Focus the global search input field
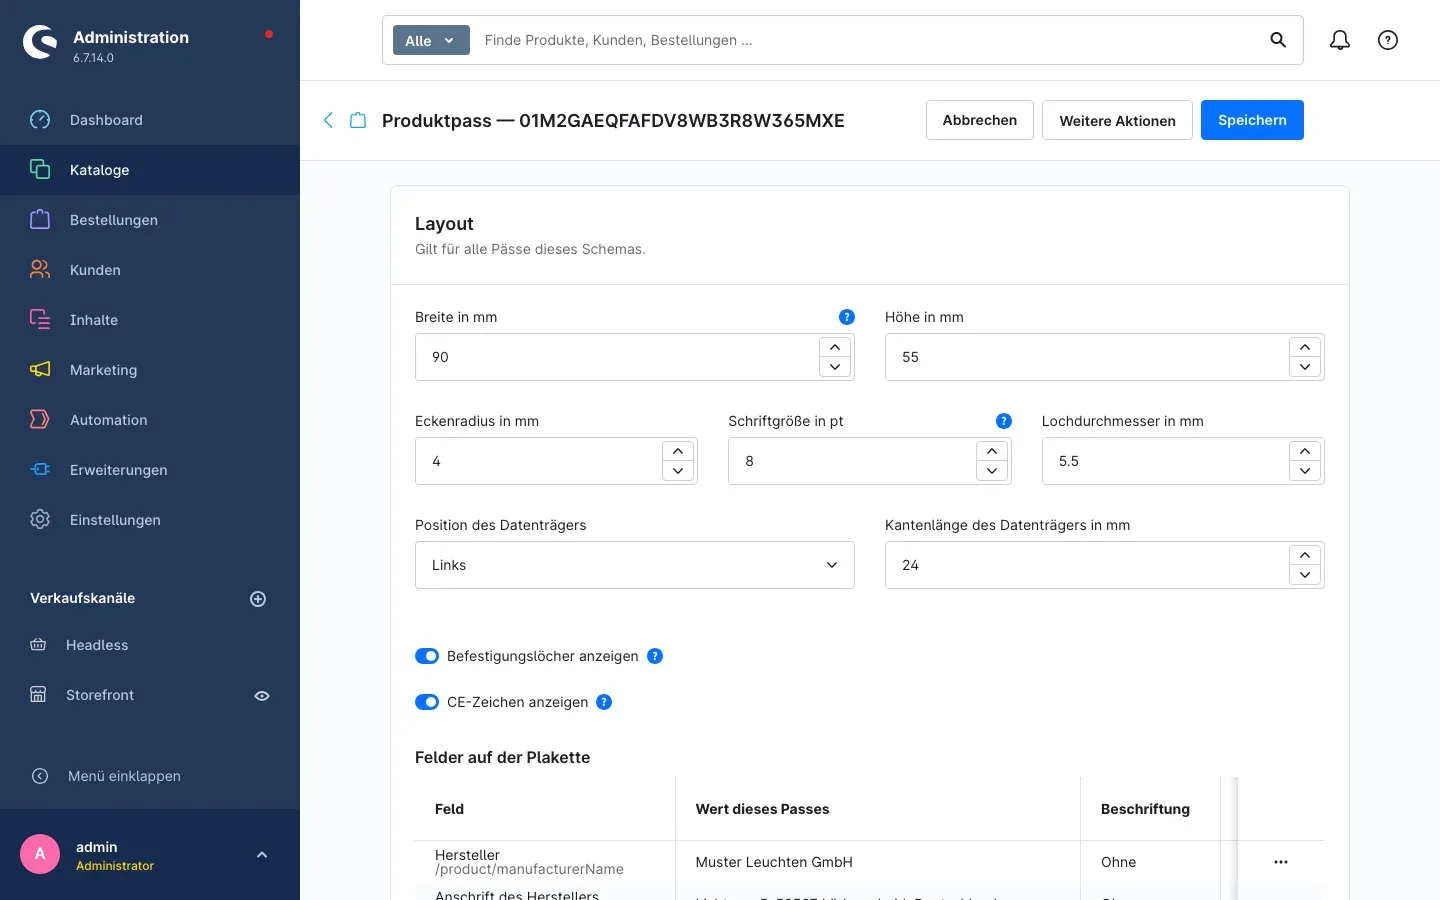This screenshot has width=1440, height=900. 865,40
